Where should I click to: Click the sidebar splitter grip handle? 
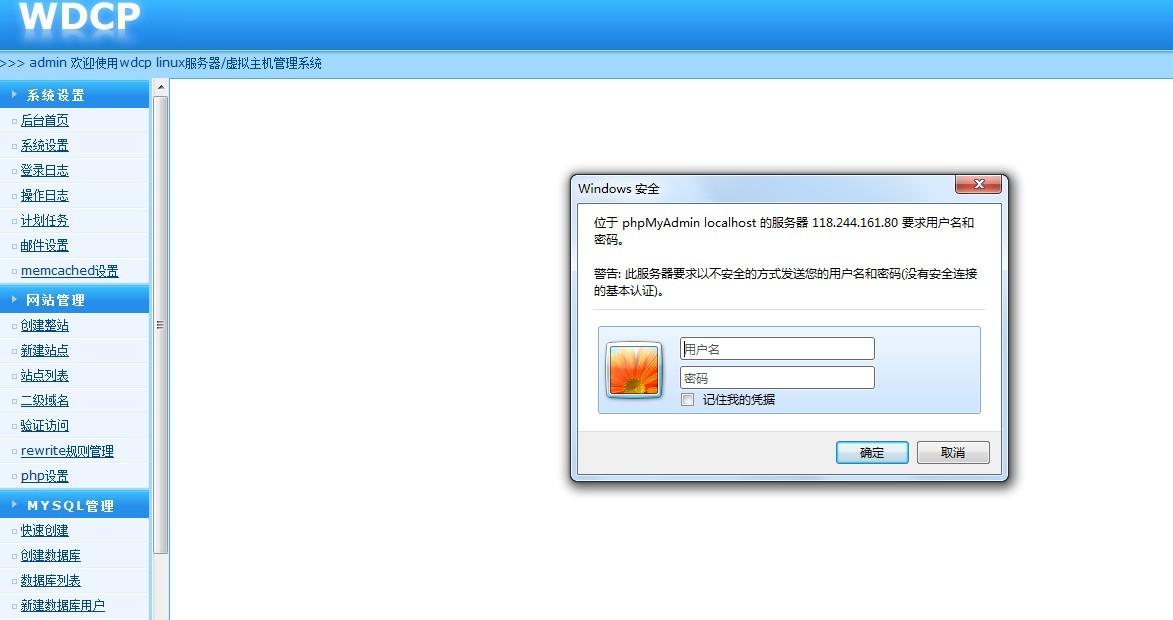point(160,325)
